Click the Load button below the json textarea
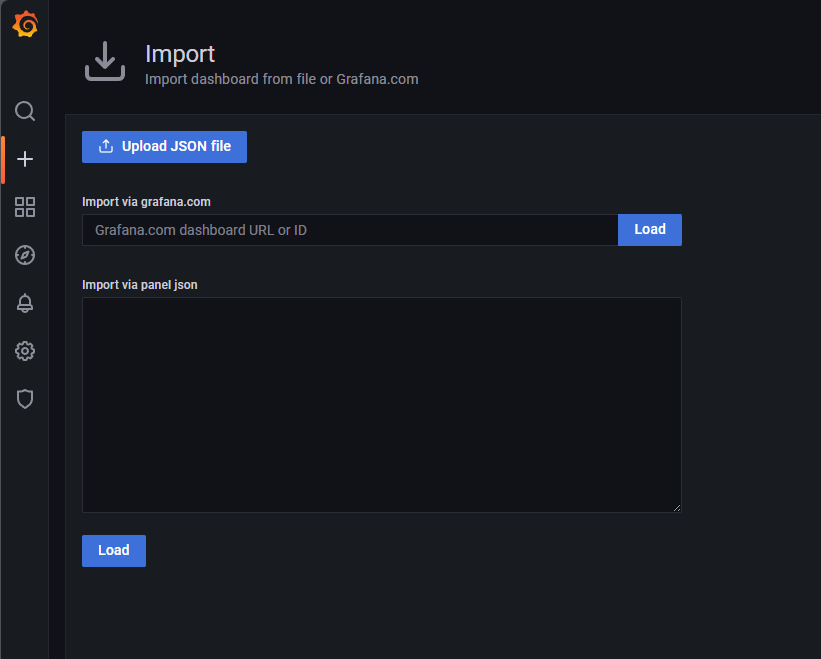 pos(114,551)
